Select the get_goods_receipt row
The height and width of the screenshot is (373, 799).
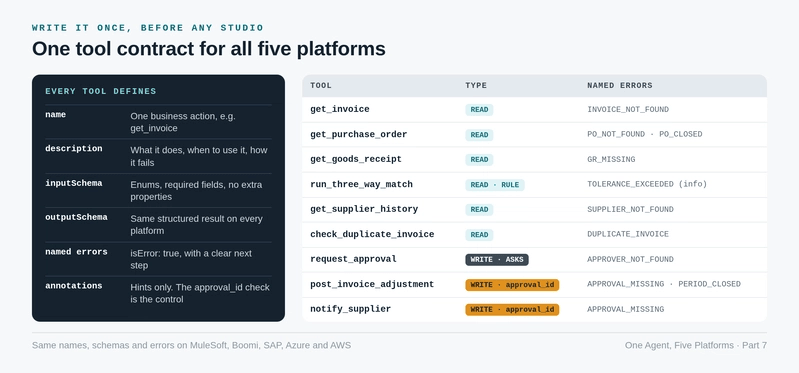pyautogui.click(x=534, y=159)
